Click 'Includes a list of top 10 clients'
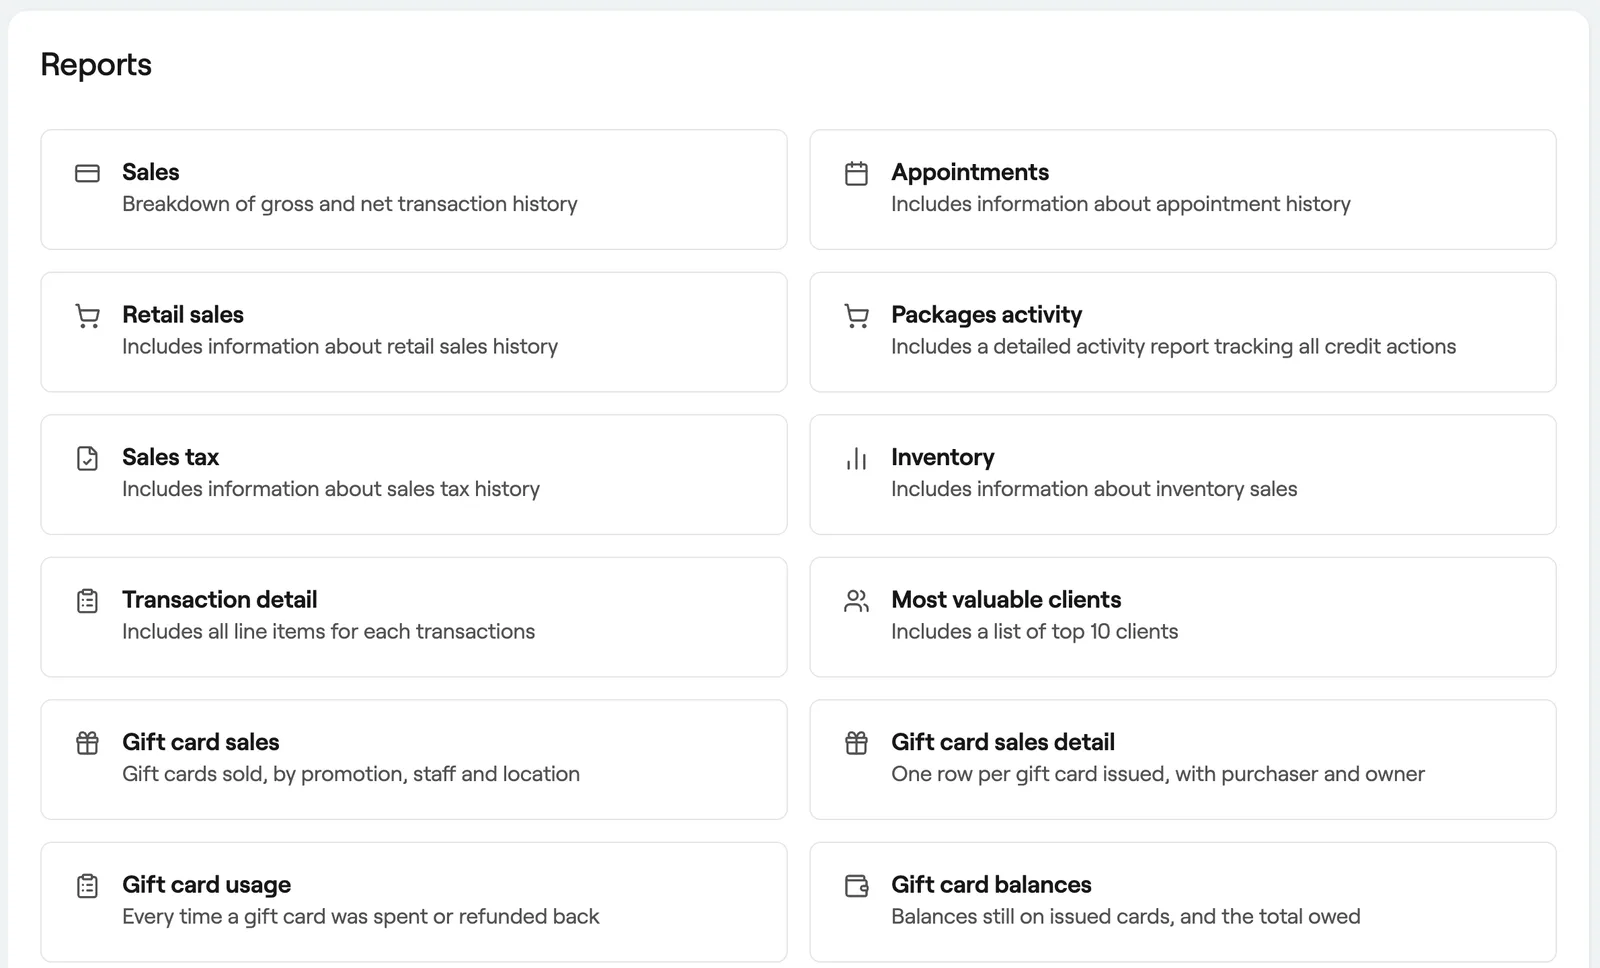The width and height of the screenshot is (1600, 968). [x=1035, y=632]
